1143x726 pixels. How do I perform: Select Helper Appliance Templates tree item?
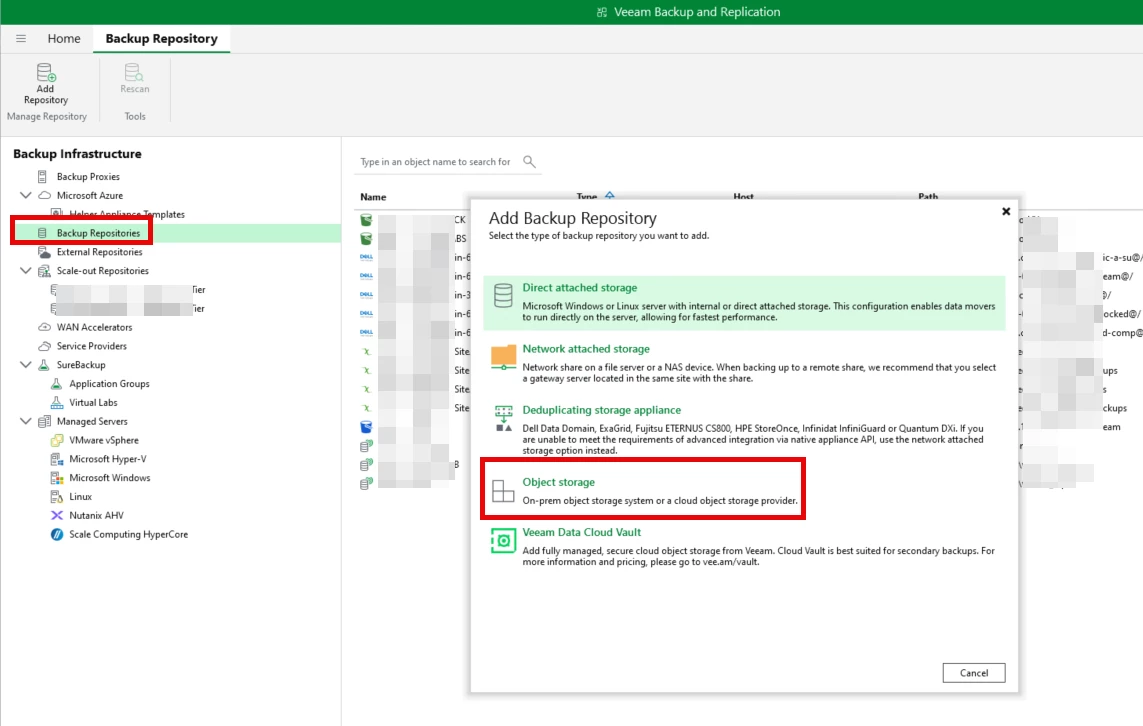(127, 214)
